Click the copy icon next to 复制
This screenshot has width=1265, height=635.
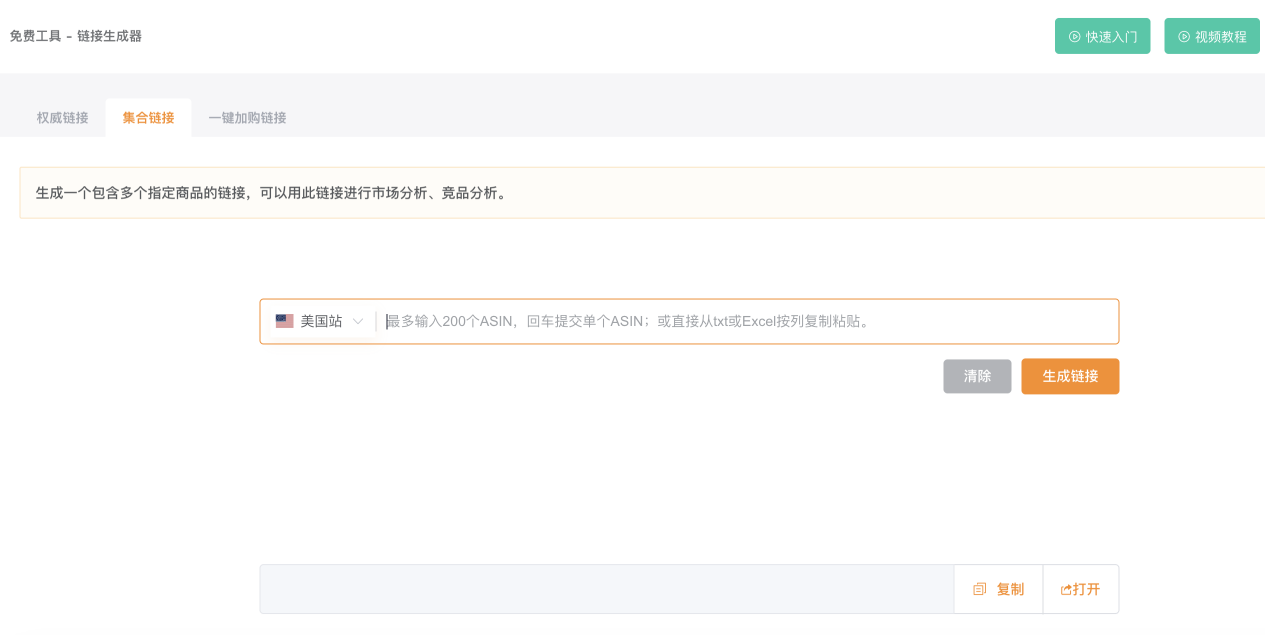tap(979, 589)
